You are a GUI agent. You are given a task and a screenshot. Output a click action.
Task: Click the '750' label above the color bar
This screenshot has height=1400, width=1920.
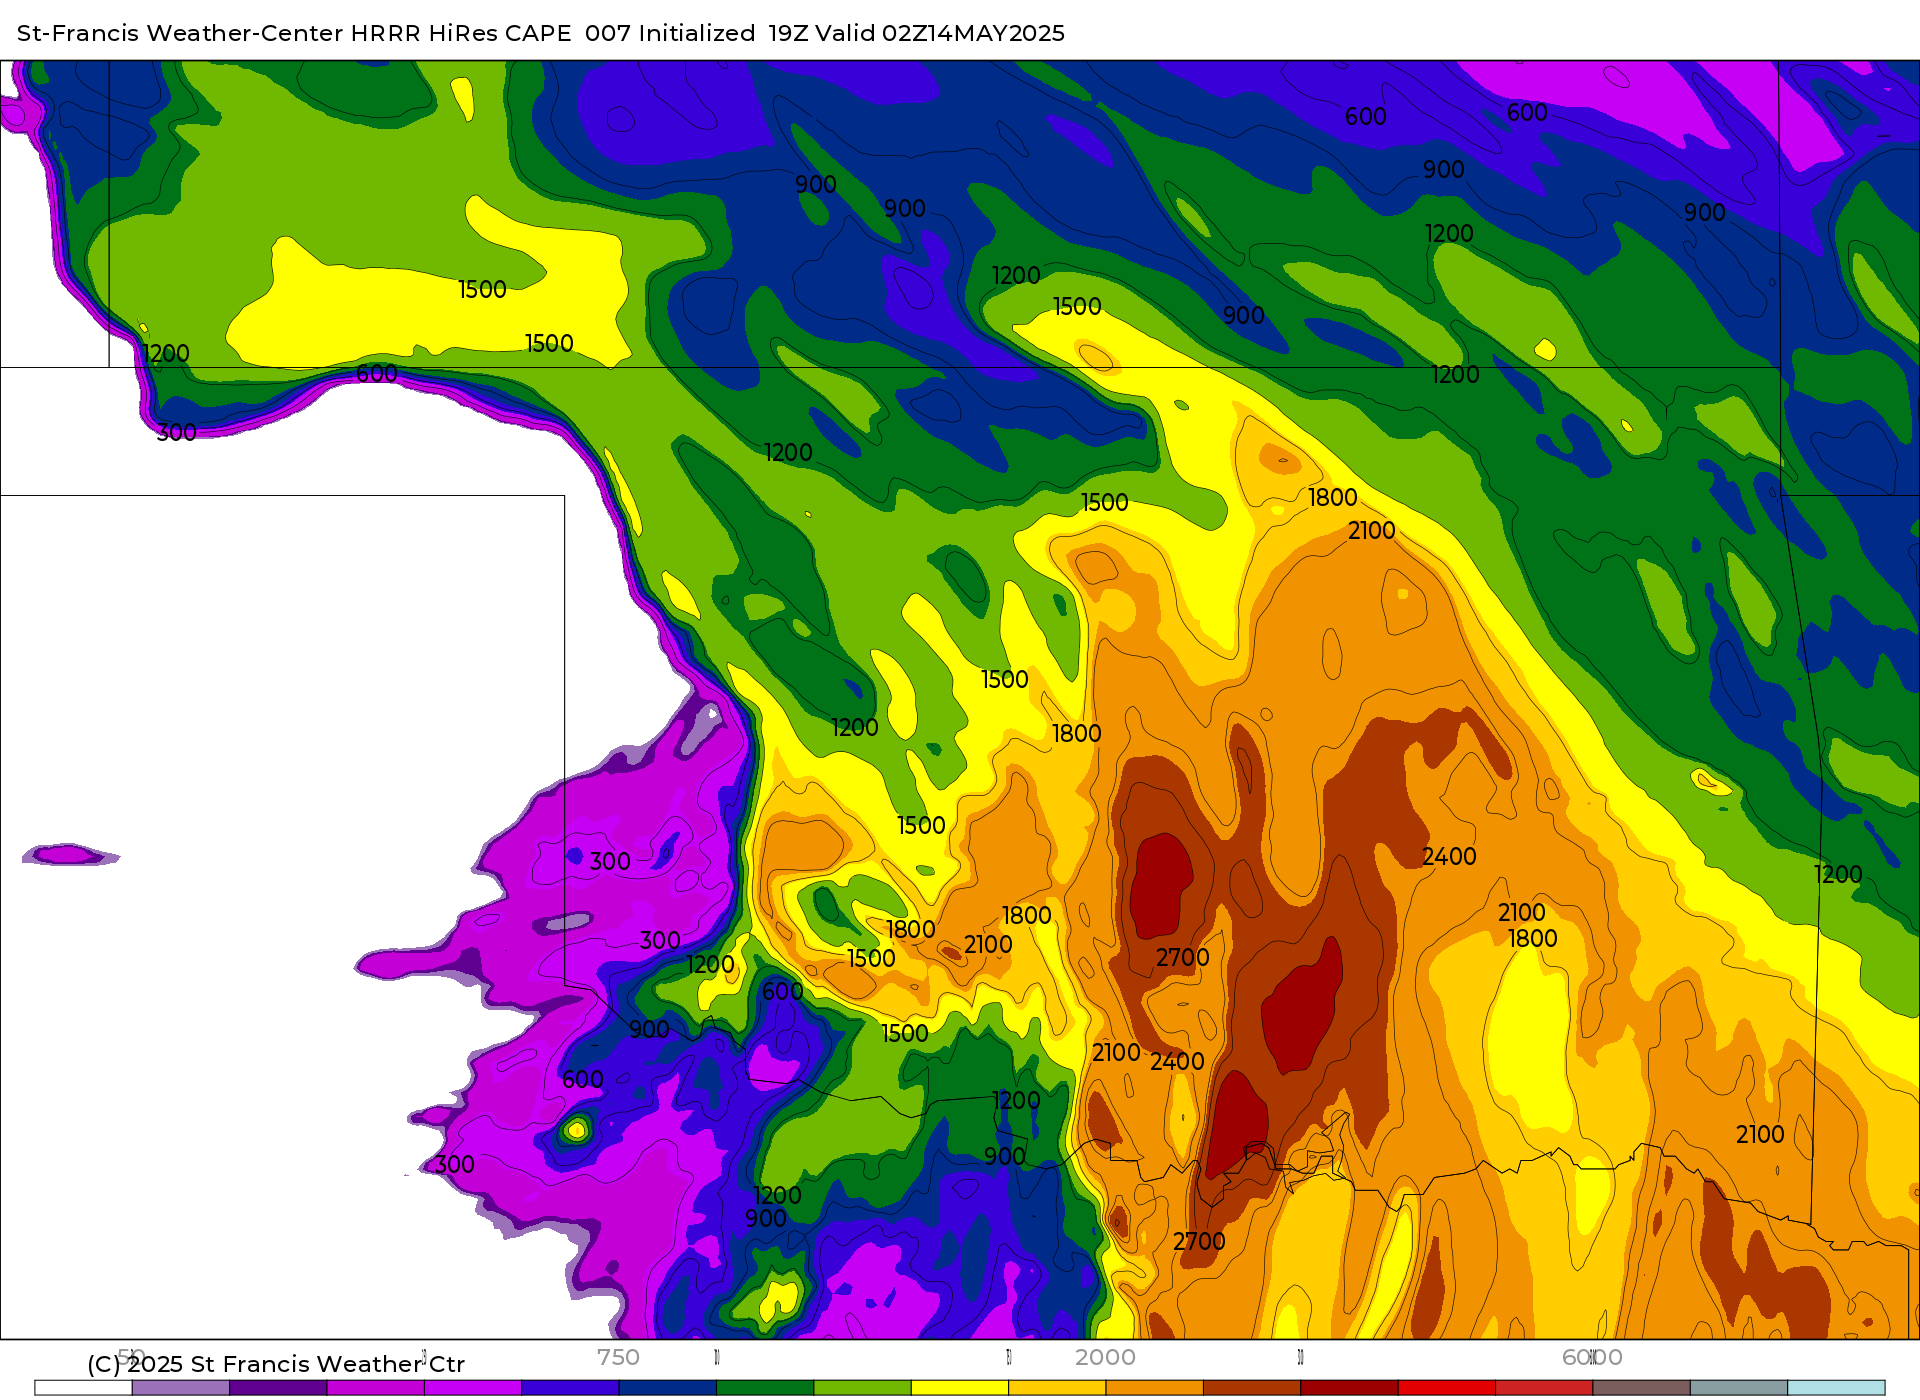[618, 1357]
